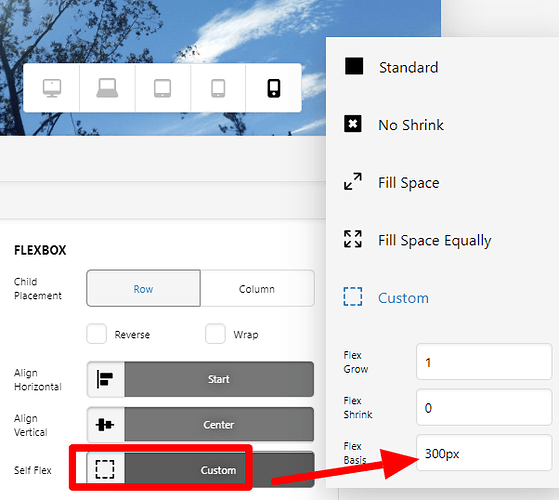Viewport: 559px width, 500px height.
Task: Select the desktop monitor breakpoint icon
Action: [x=52, y=88]
